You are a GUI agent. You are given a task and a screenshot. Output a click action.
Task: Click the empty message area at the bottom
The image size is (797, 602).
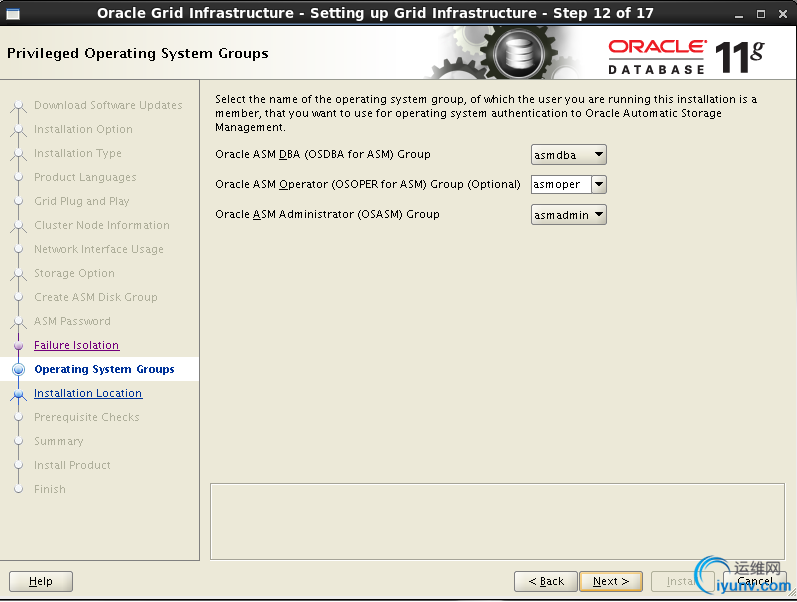pos(497,522)
